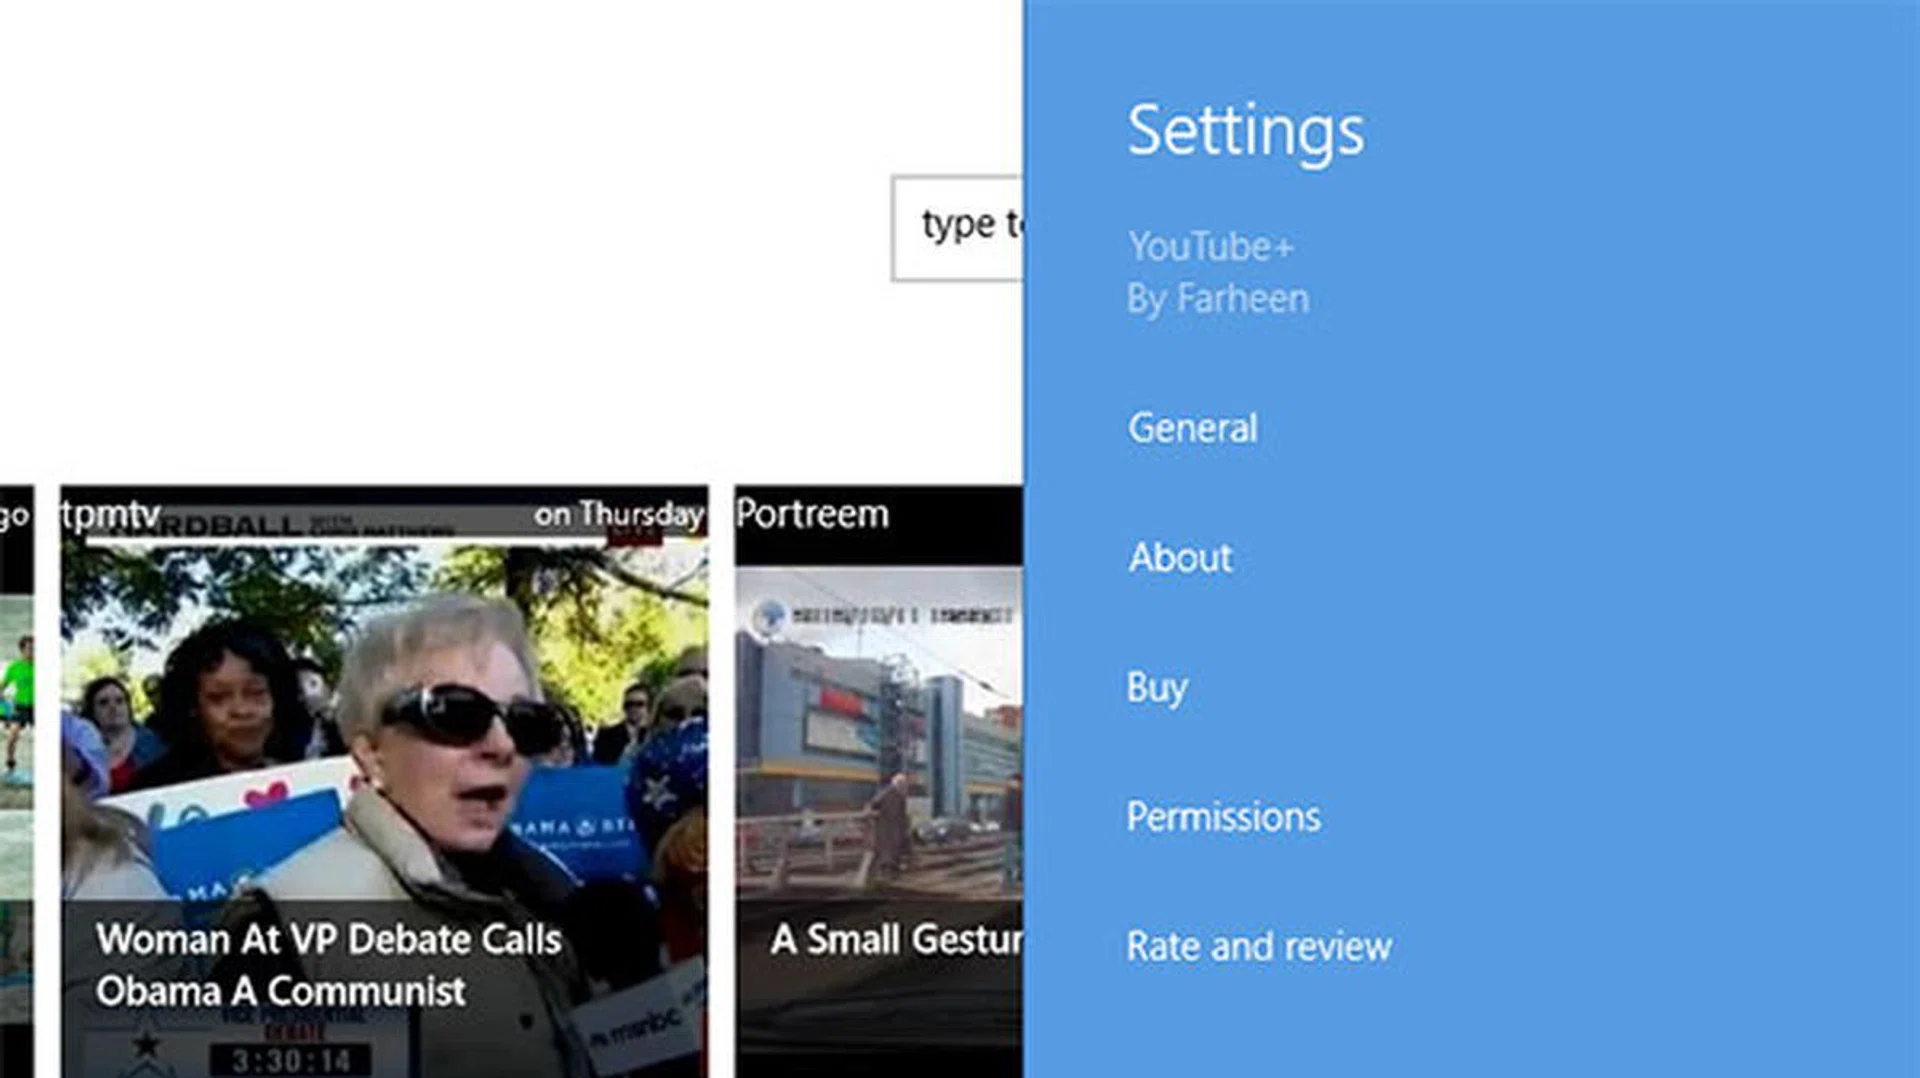Open the Portreem building video thumbnail
Viewport: 1920px width, 1078px height.
pos(878,730)
